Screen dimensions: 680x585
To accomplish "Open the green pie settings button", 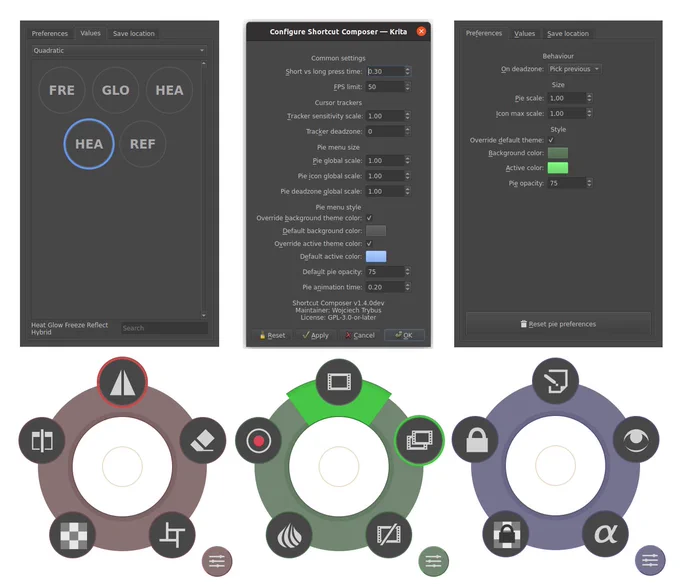I will pos(433,561).
